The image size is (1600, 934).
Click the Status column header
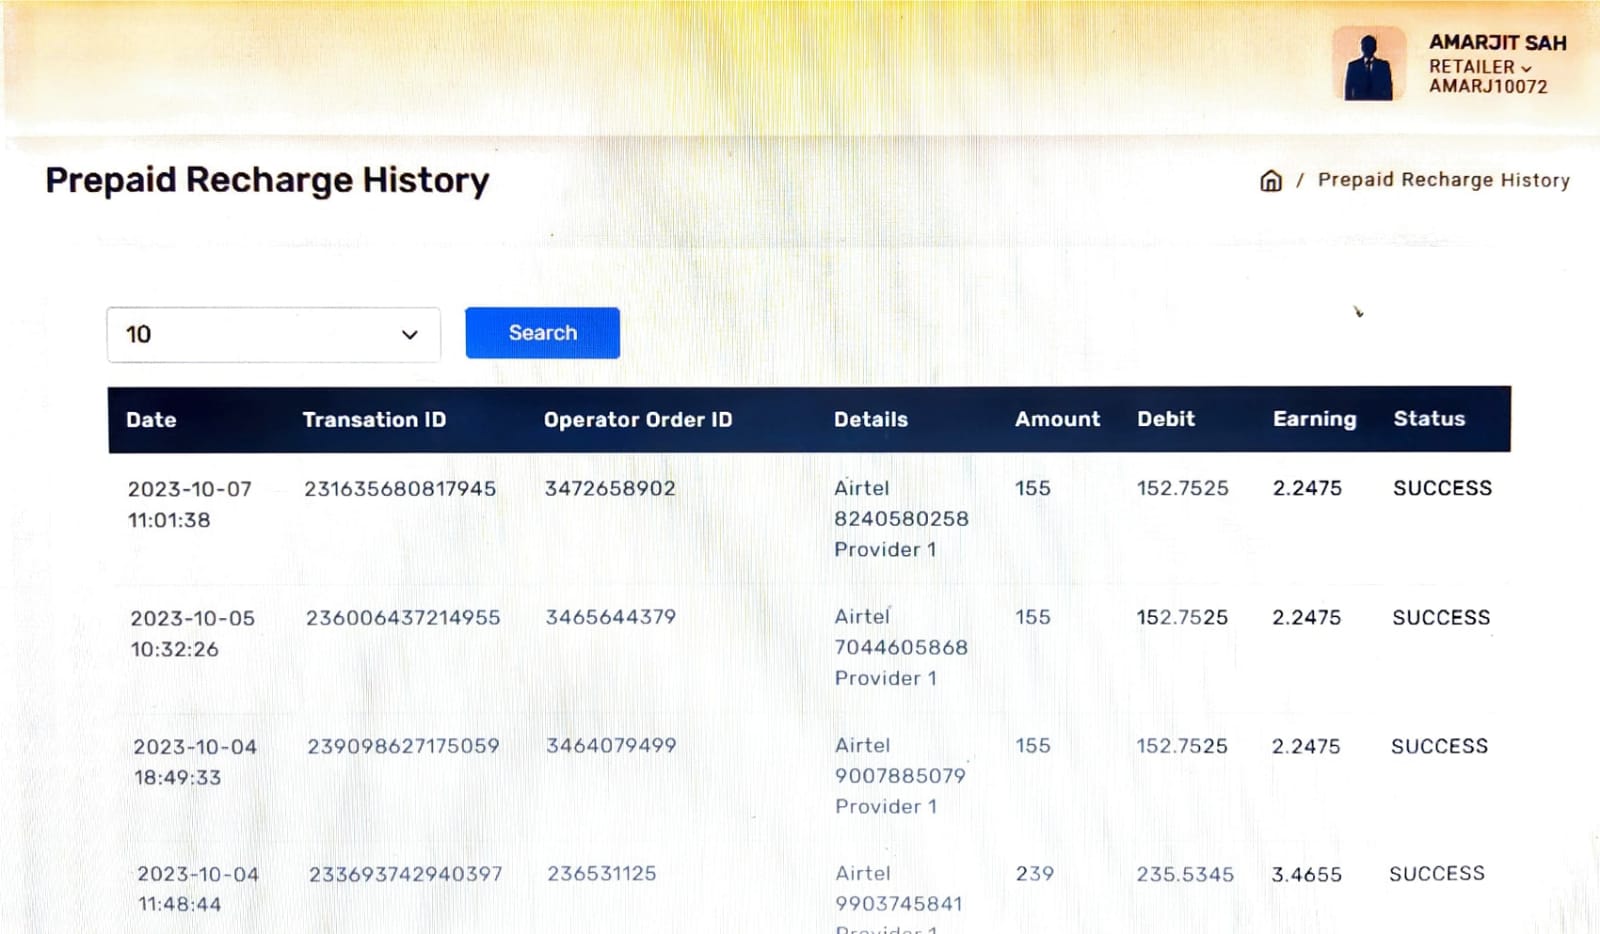coord(1429,420)
